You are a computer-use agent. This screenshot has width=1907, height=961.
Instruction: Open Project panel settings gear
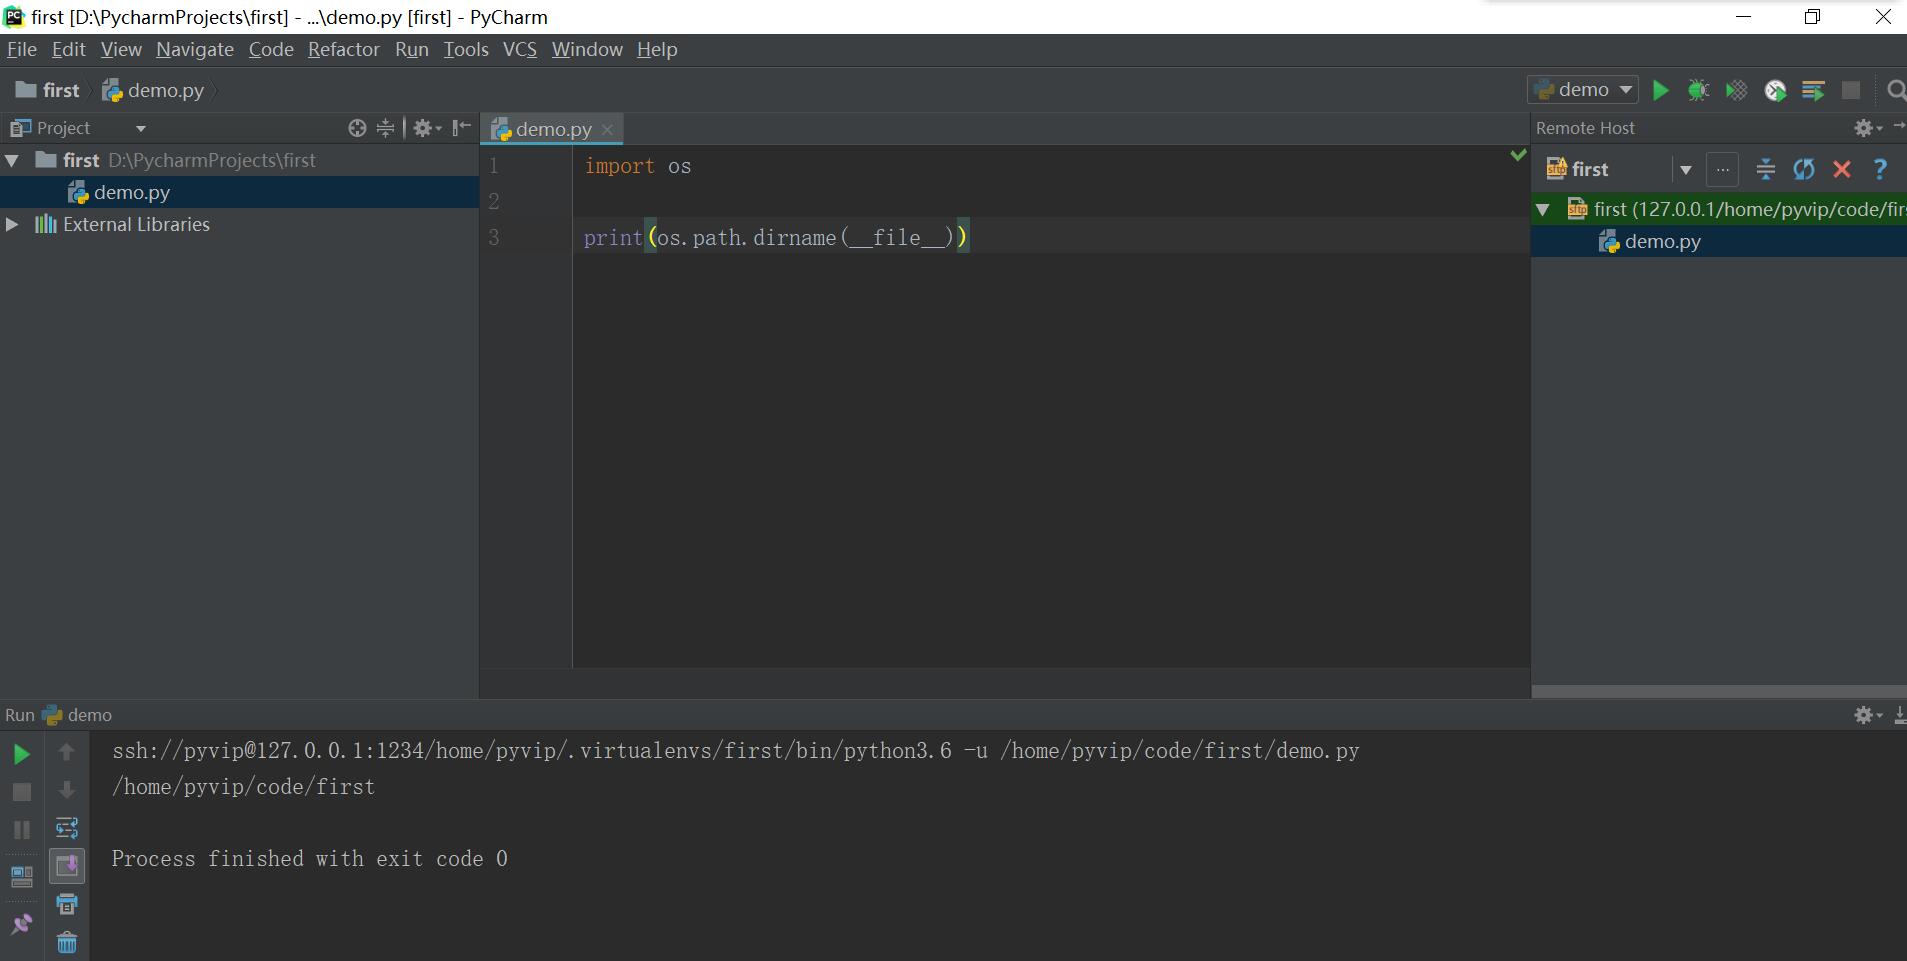tap(427, 128)
